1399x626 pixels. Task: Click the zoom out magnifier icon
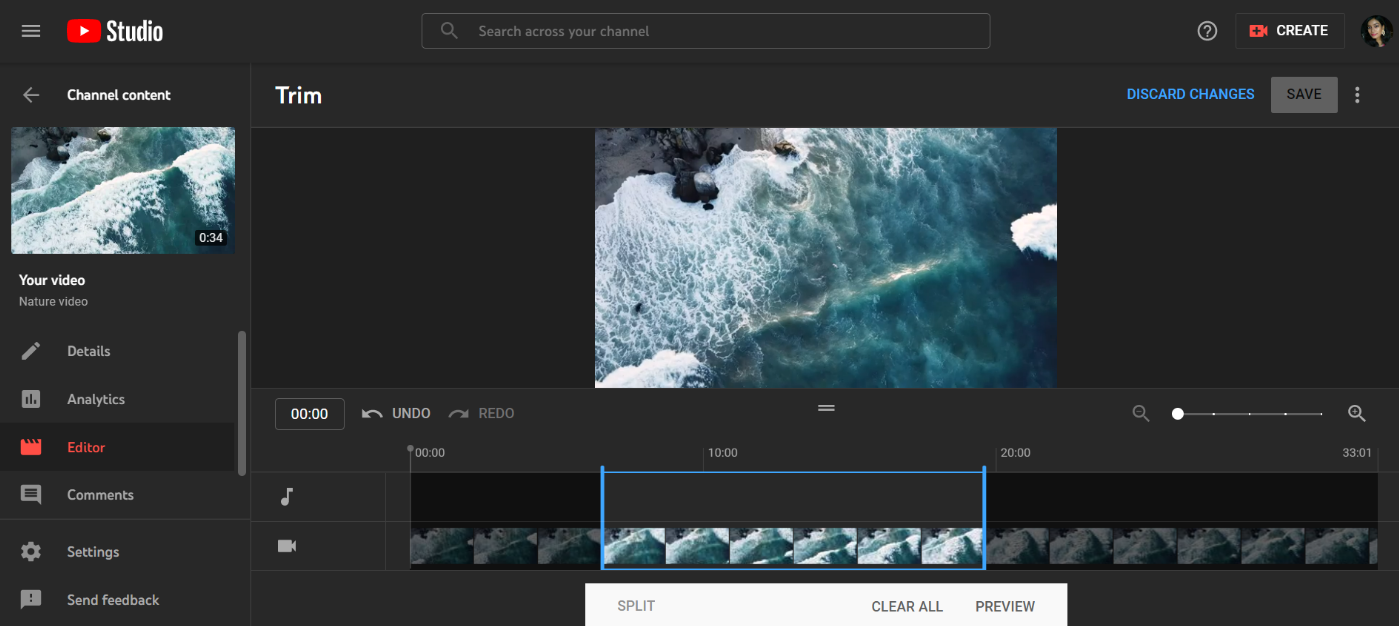point(1141,413)
